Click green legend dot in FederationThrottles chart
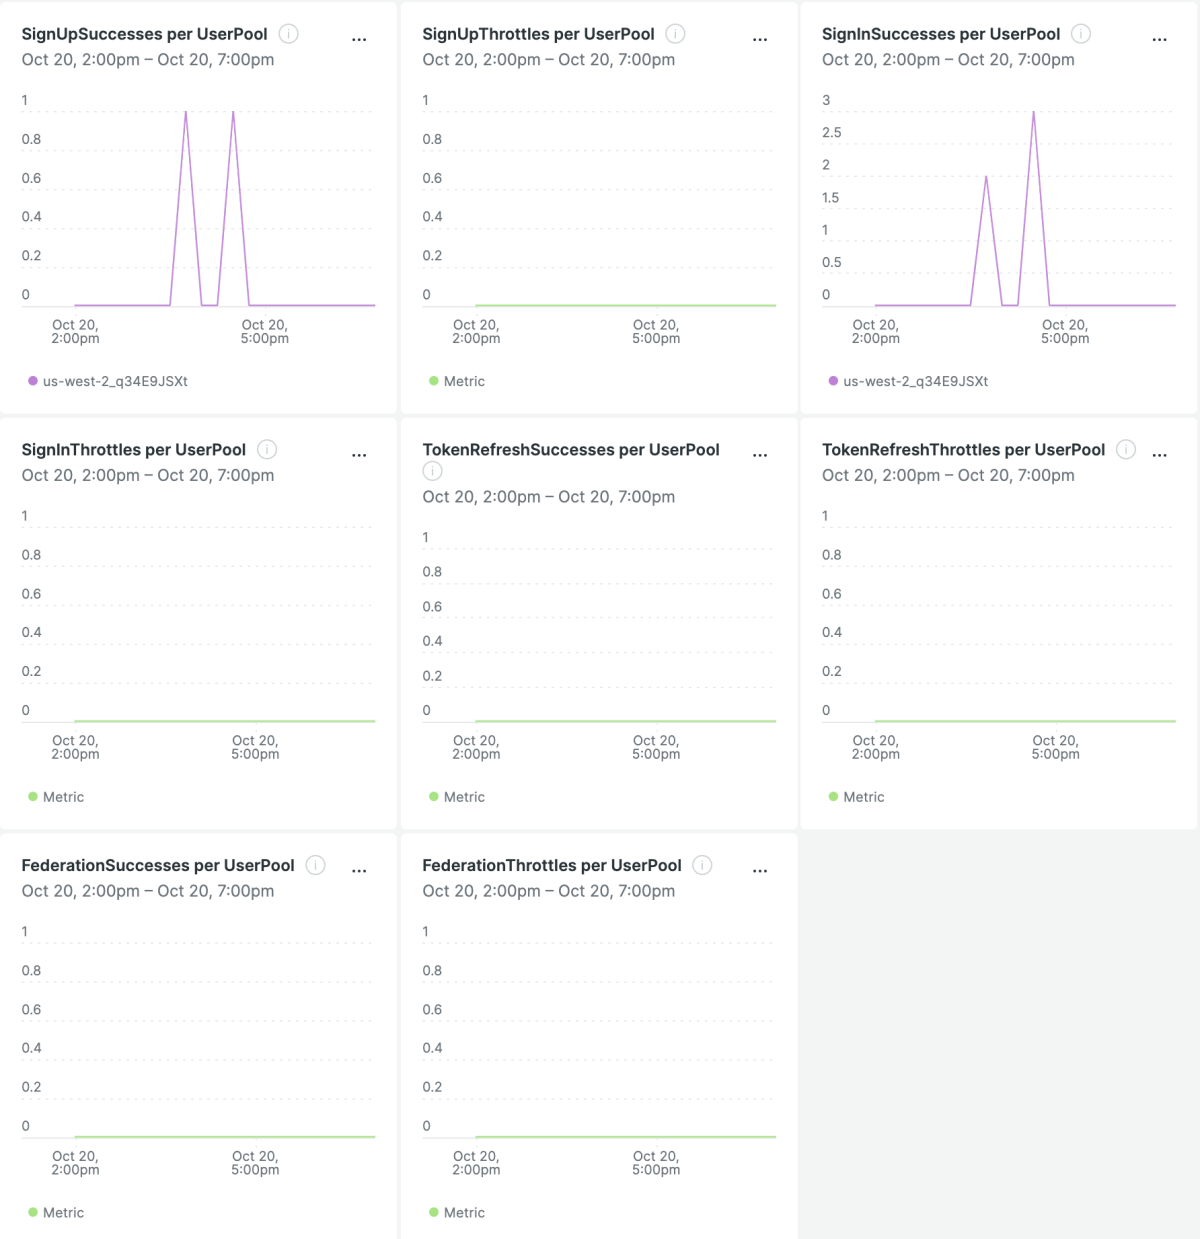1200x1239 pixels. [x=434, y=1212]
